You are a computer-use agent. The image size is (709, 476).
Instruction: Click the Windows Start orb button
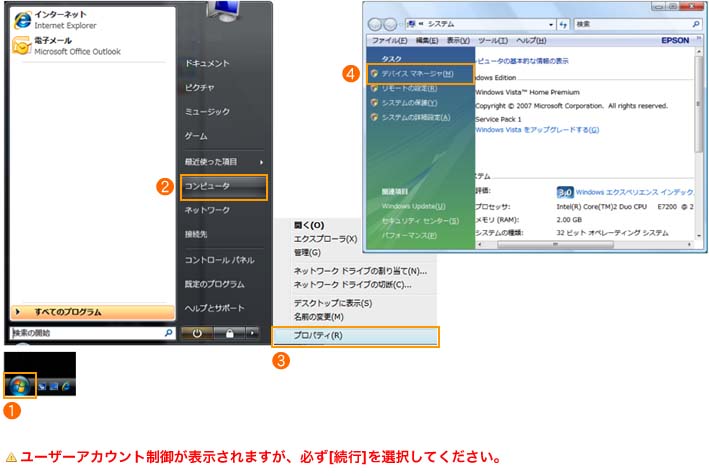pyautogui.click(x=19, y=386)
